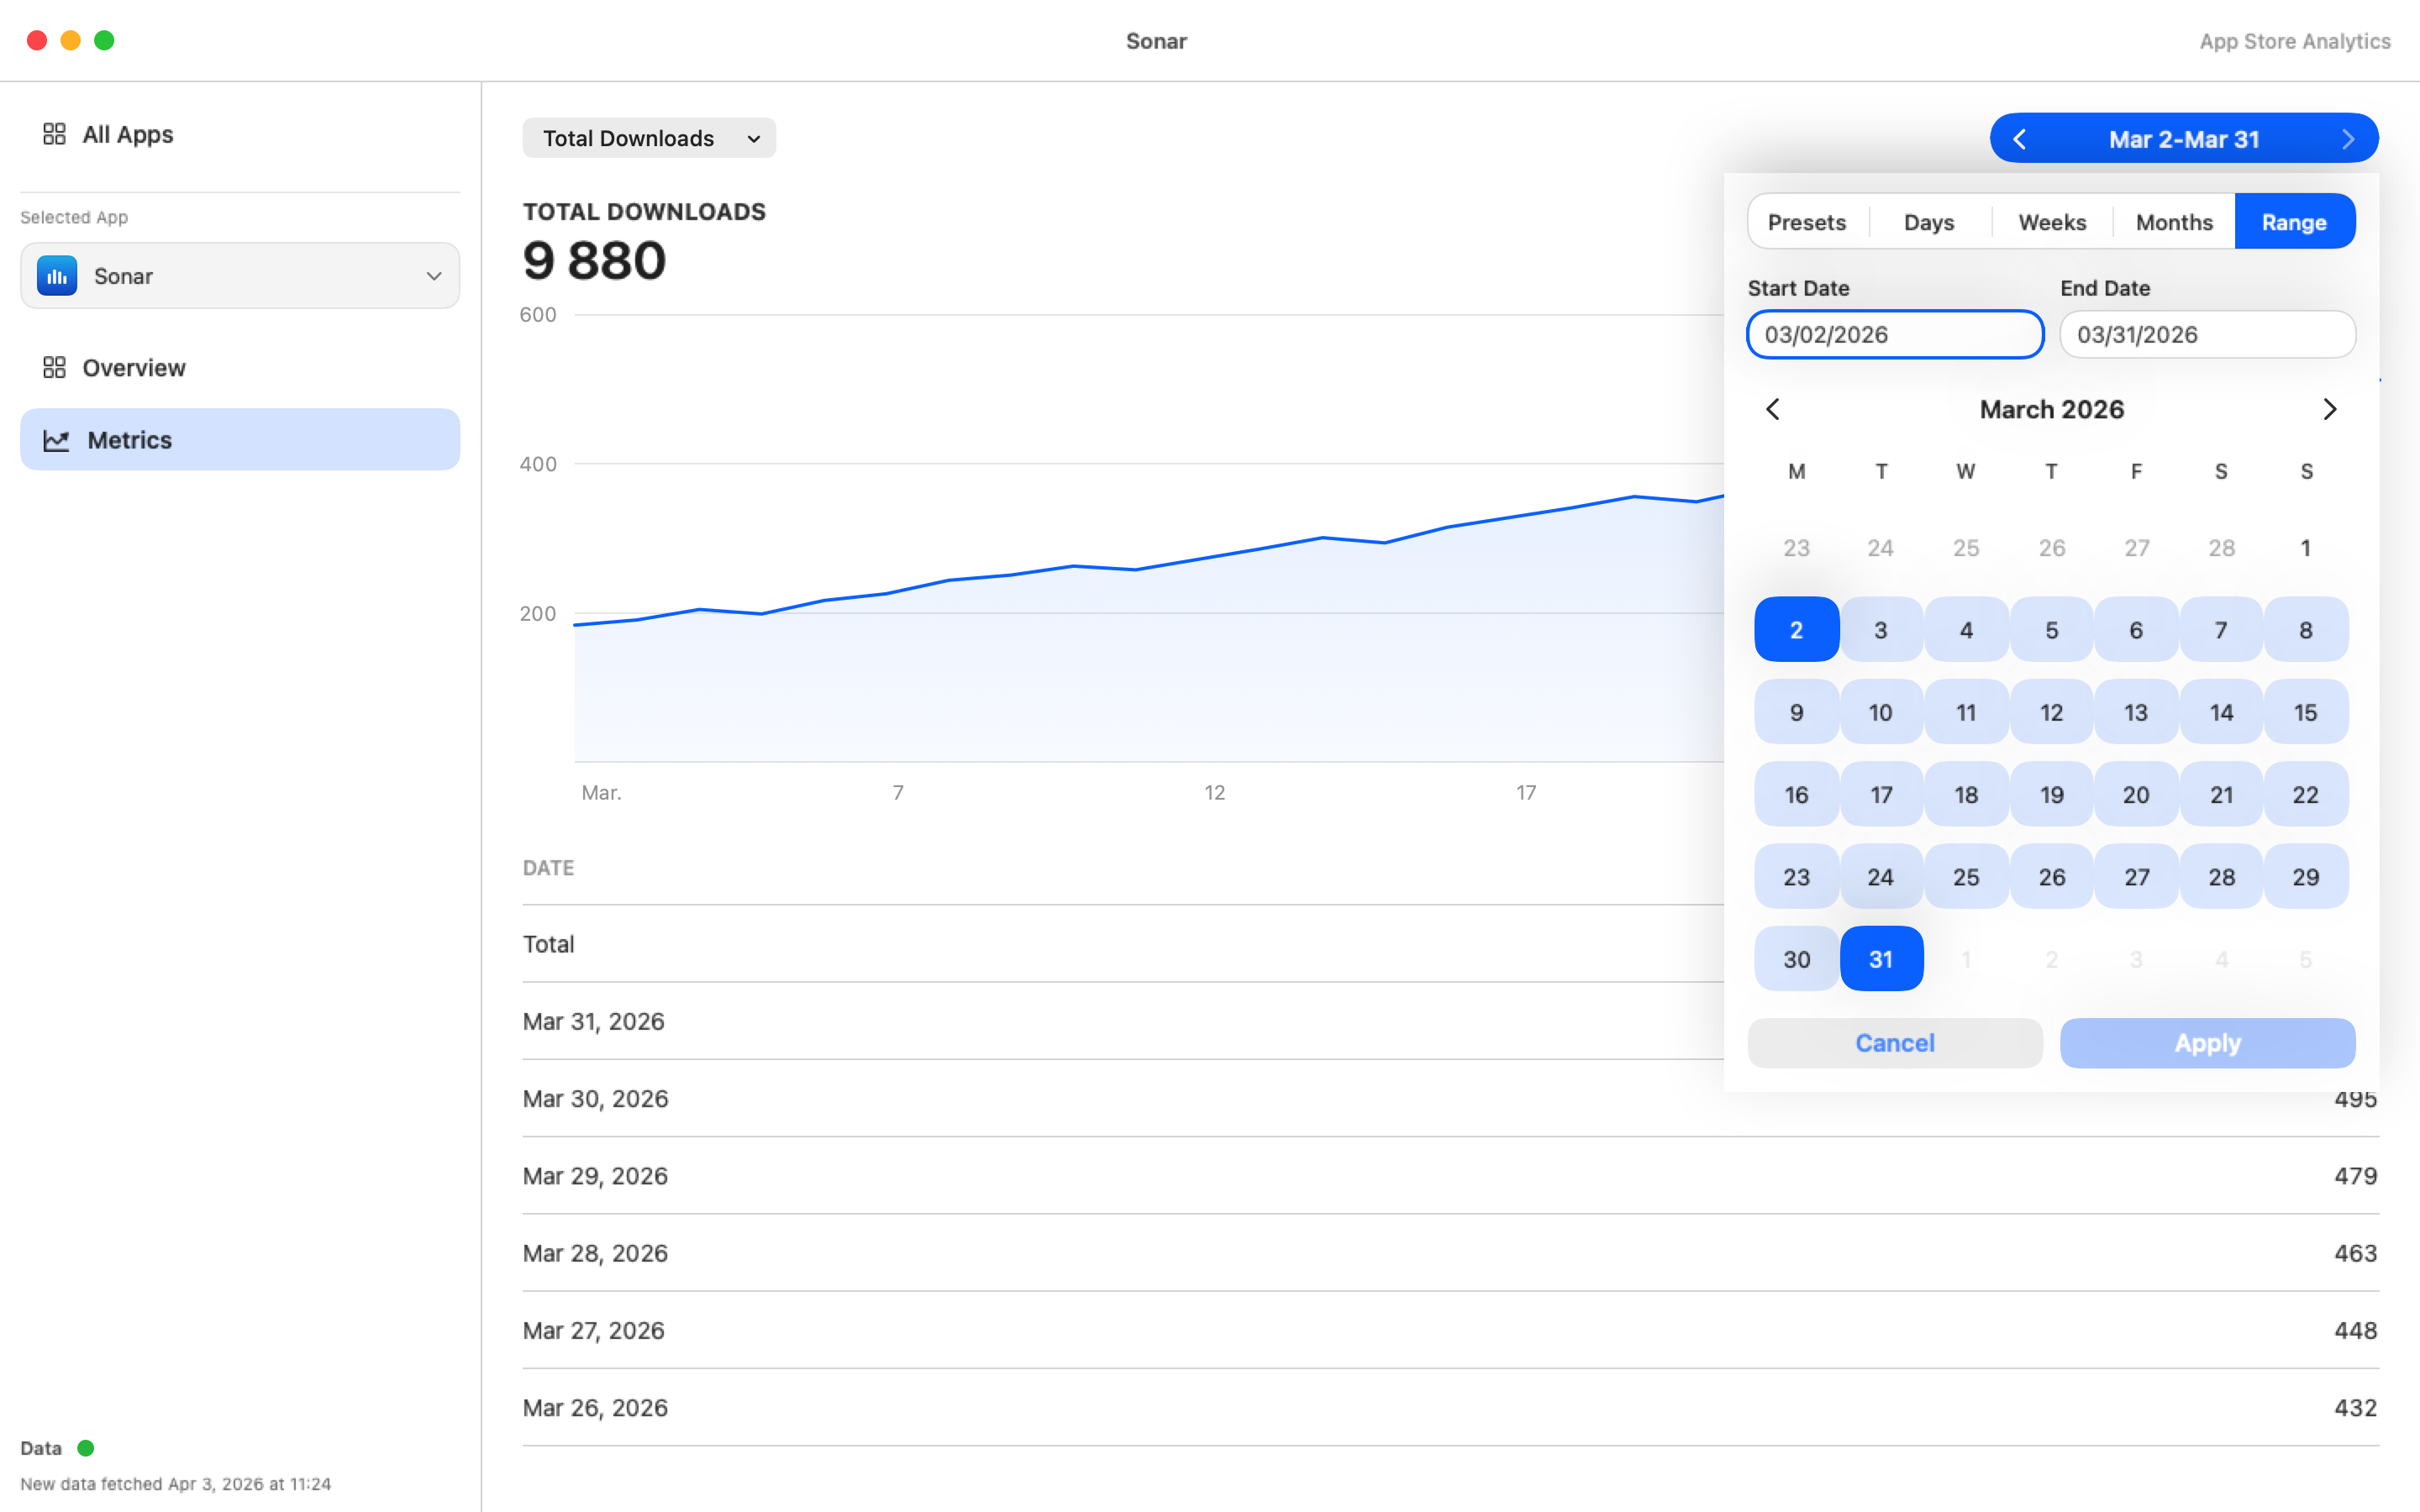
Task: Click the All Apps grid icon
Action: 54,134
